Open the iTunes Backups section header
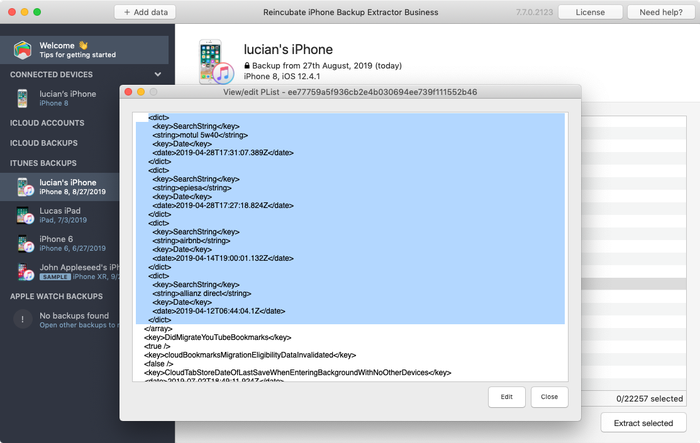The width and height of the screenshot is (700, 443). [43, 163]
